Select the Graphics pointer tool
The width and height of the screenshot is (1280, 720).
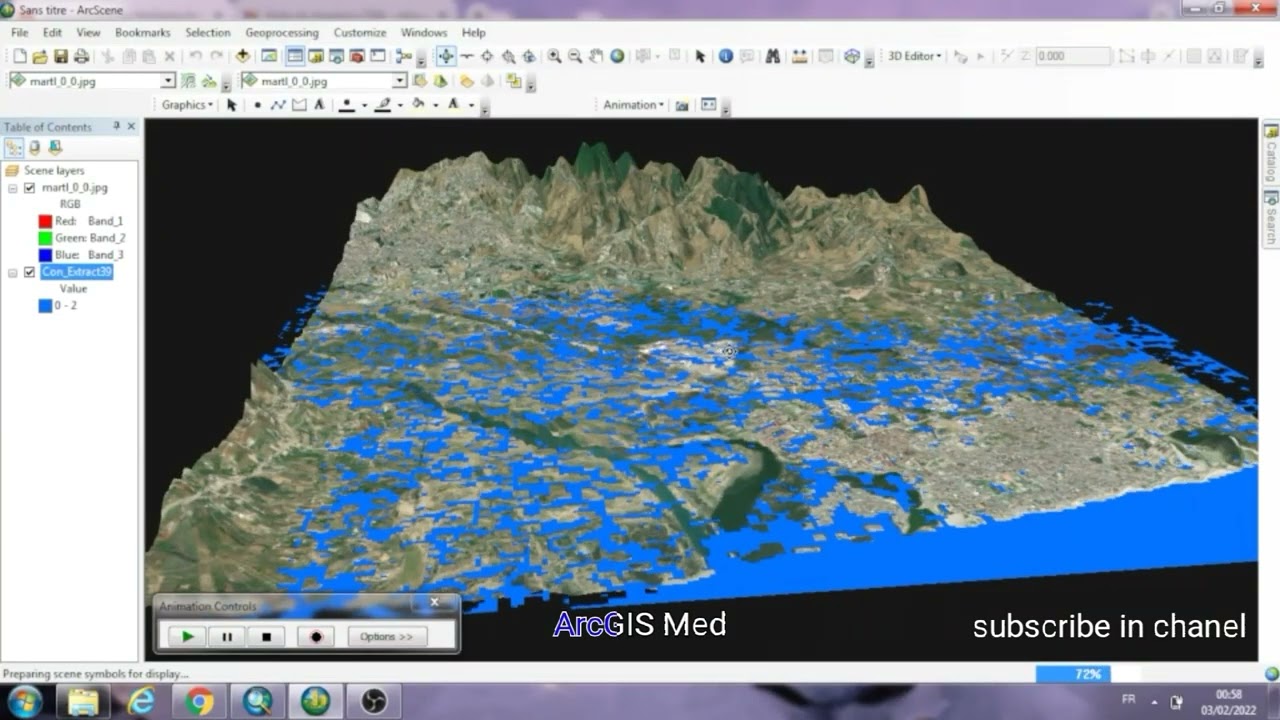(232, 105)
